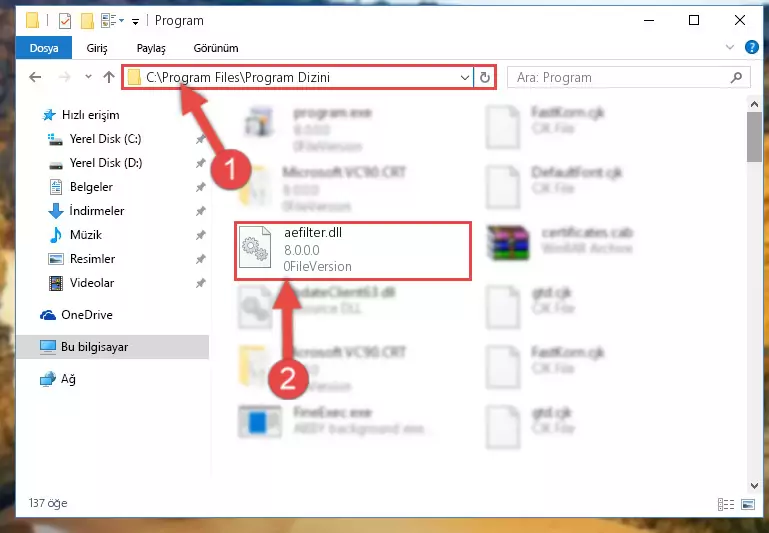The height and width of the screenshot is (533, 769).
Task: Open İndirmeler folder in sidebar
Action: 87,211
